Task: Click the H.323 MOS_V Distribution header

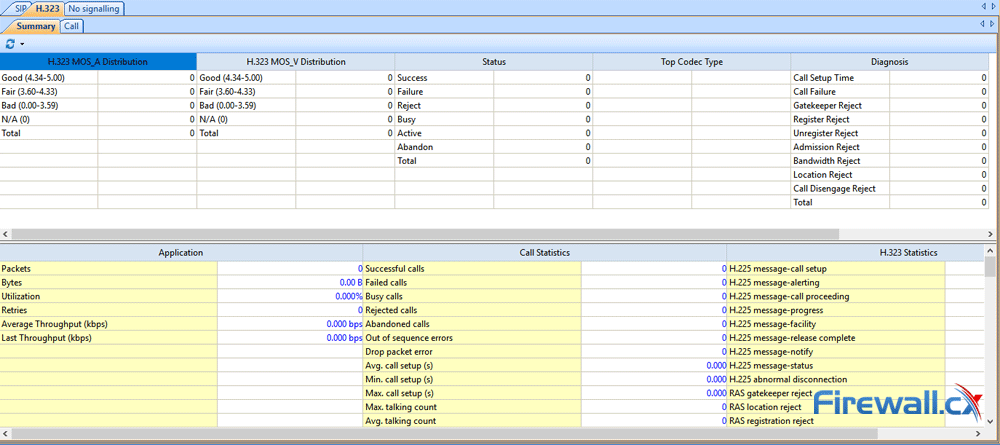Action: point(296,62)
